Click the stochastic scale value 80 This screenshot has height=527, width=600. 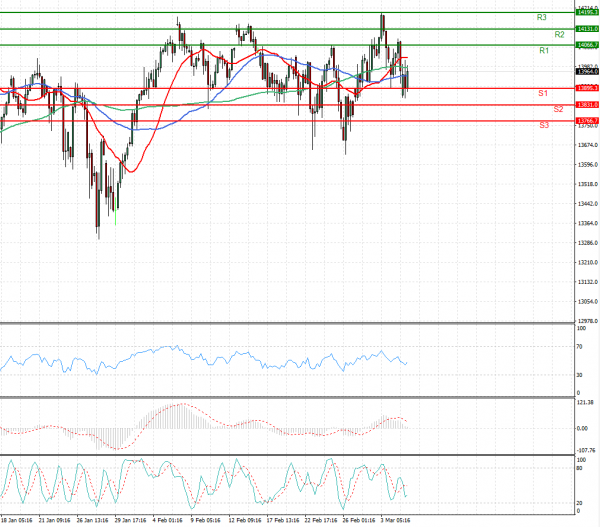579,468
